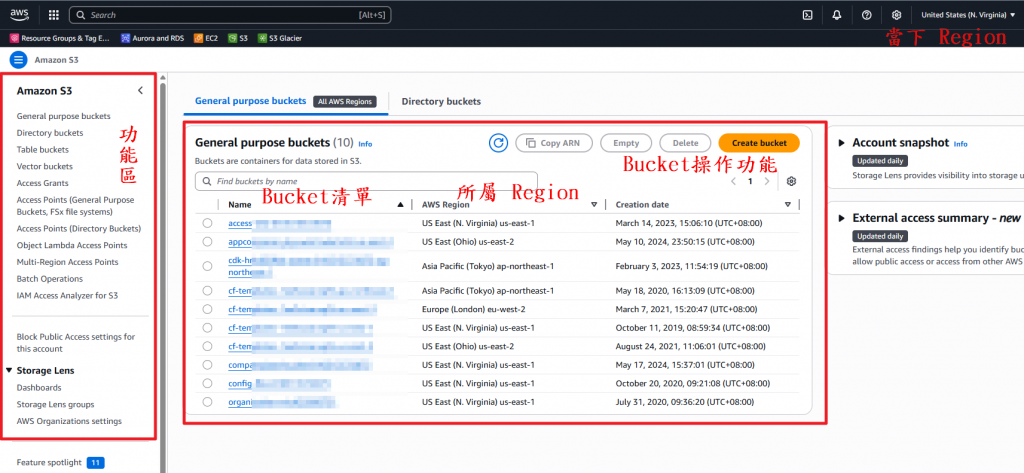Select the bucket starting with 'config'
Viewport: 1024px width, 473px height.
[207, 383]
